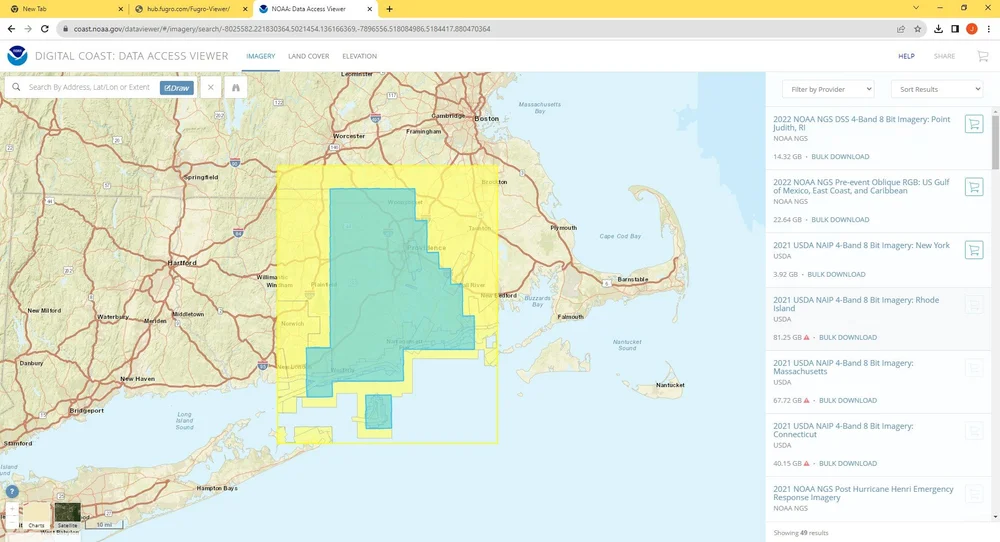The height and width of the screenshot is (542, 1000).
Task: Click cart icon for NAIP Connecticut
Action: click(x=974, y=431)
